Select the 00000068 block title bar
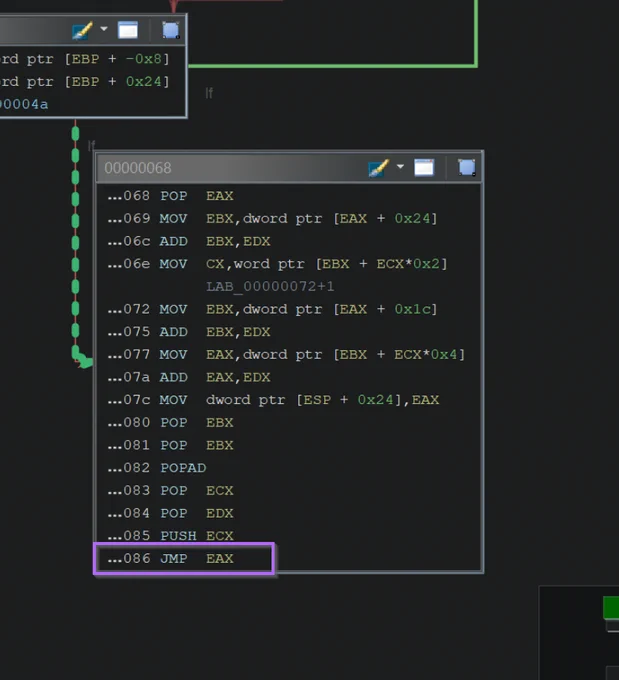Image resolution: width=619 pixels, height=680 pixels. point(289,167)
